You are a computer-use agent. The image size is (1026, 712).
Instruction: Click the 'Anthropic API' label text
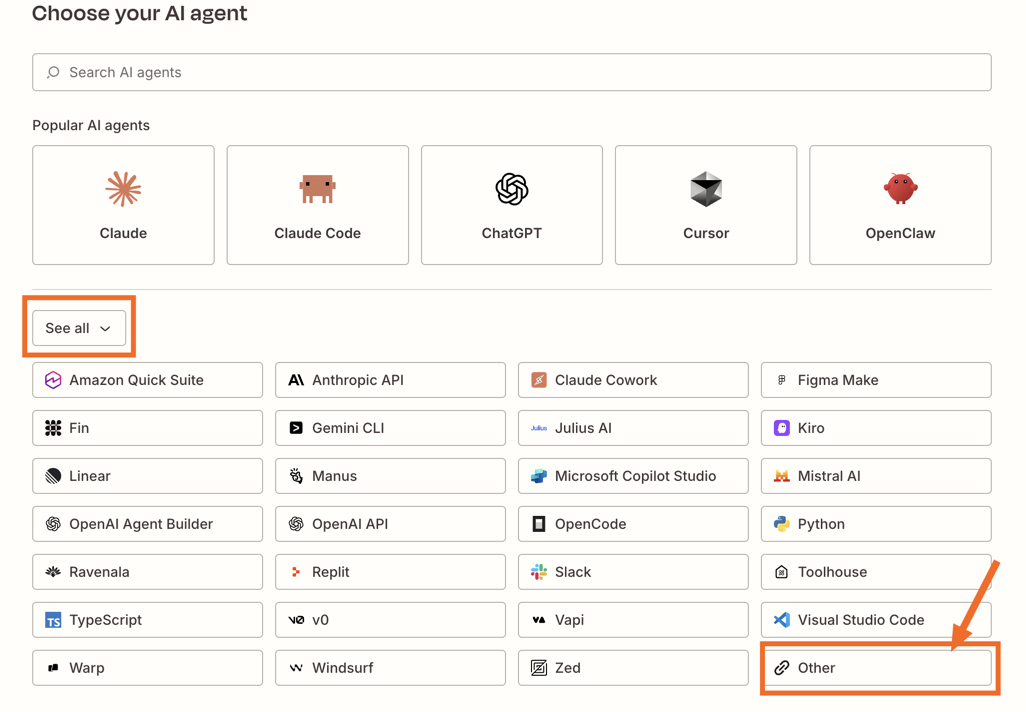pyautogui.click(x=358, y=380)
